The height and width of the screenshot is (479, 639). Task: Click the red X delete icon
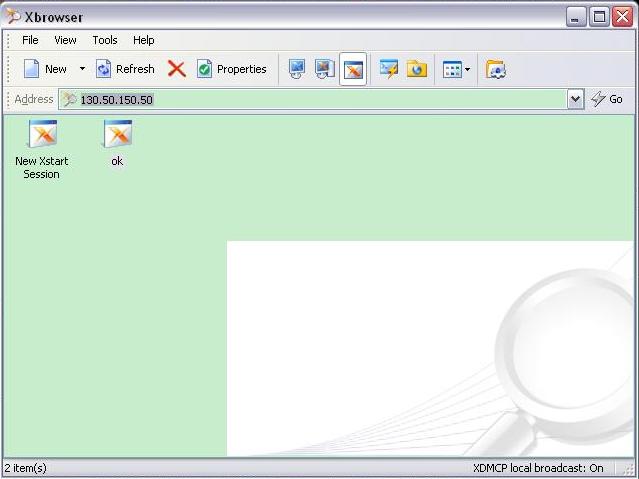176,69
